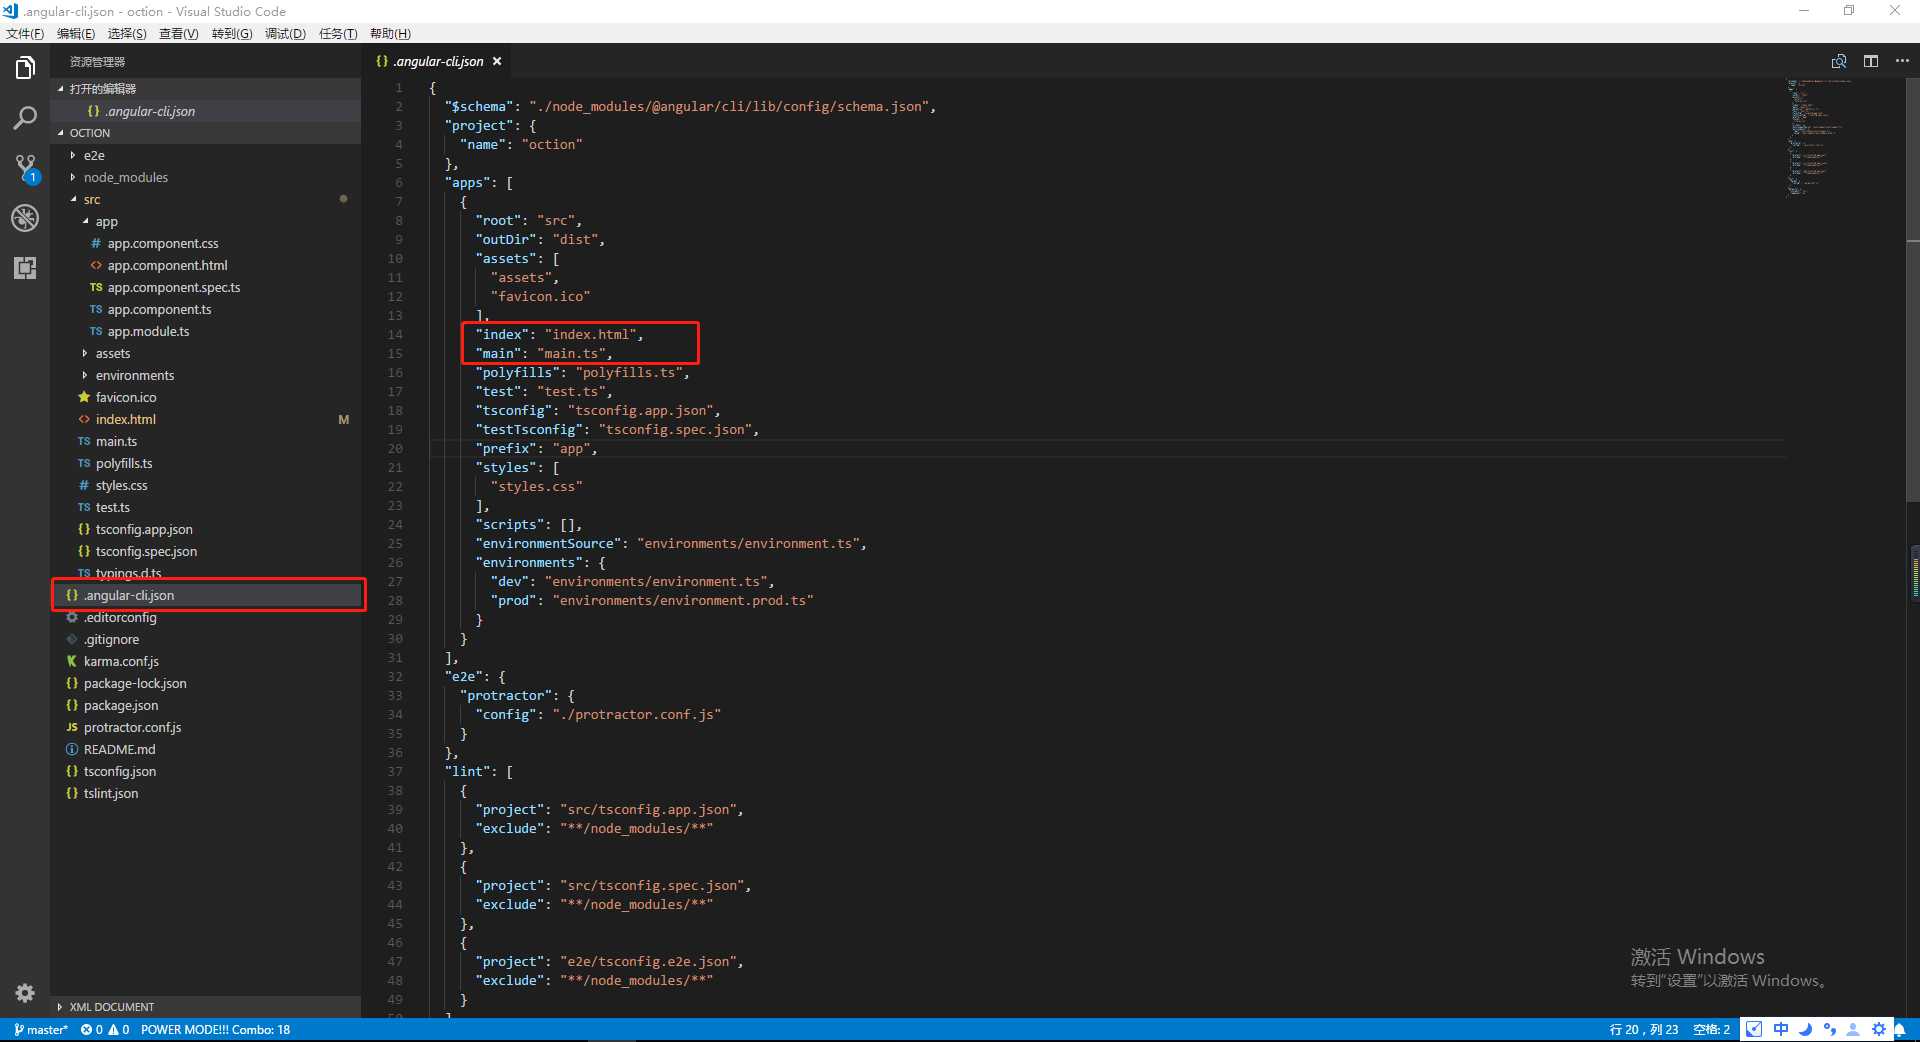This screenshot has height=1042, width=1920.
Task: Open app.component.css file
Action: tap(206, 243)
